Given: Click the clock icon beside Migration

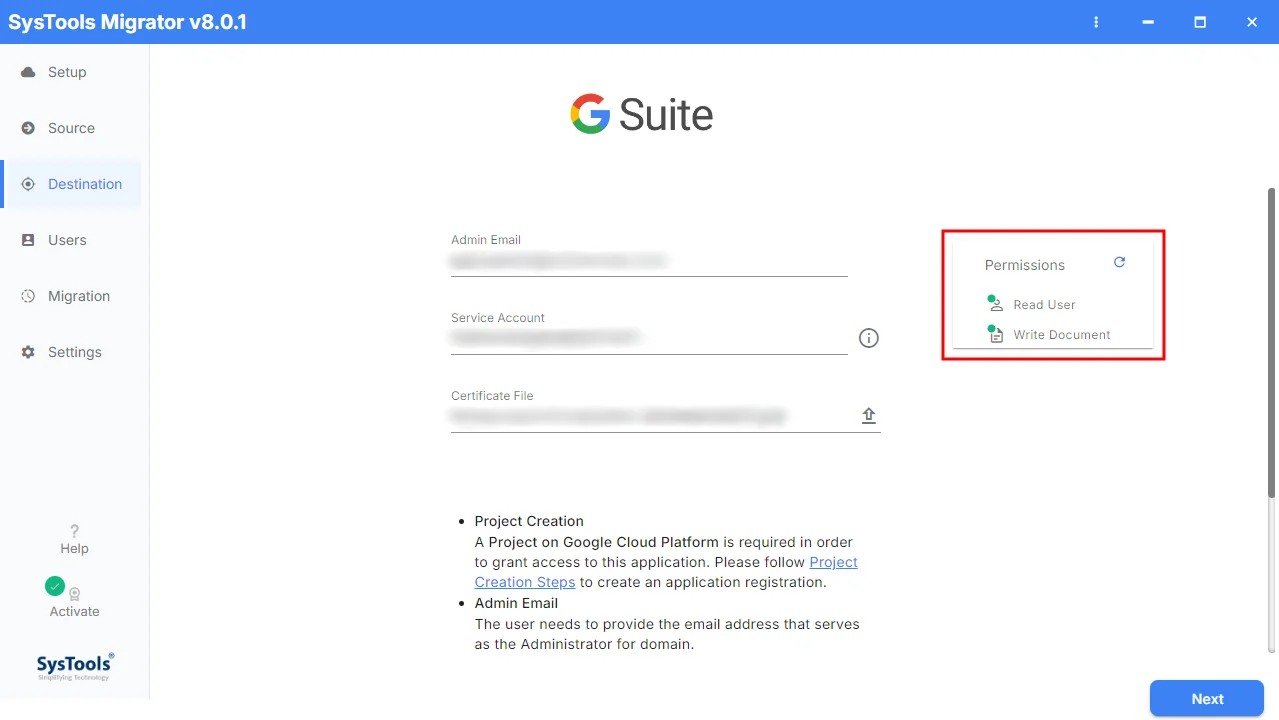Looking at the screenshot, I should click(x=28, y=296).
